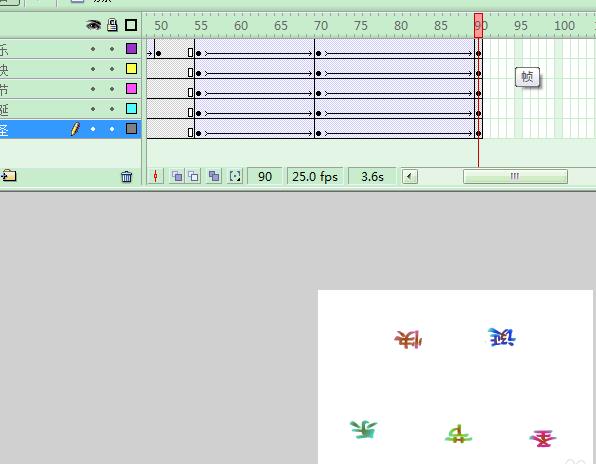Screen dimensions: 596x464
Task: Delete layer with the trash can icon
Action: click(x=127, y=177)
